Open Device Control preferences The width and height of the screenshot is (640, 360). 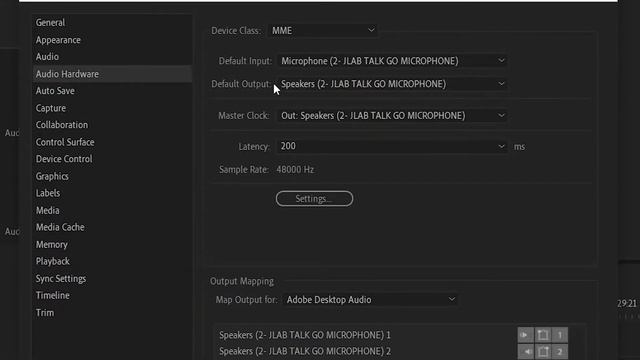112,159
